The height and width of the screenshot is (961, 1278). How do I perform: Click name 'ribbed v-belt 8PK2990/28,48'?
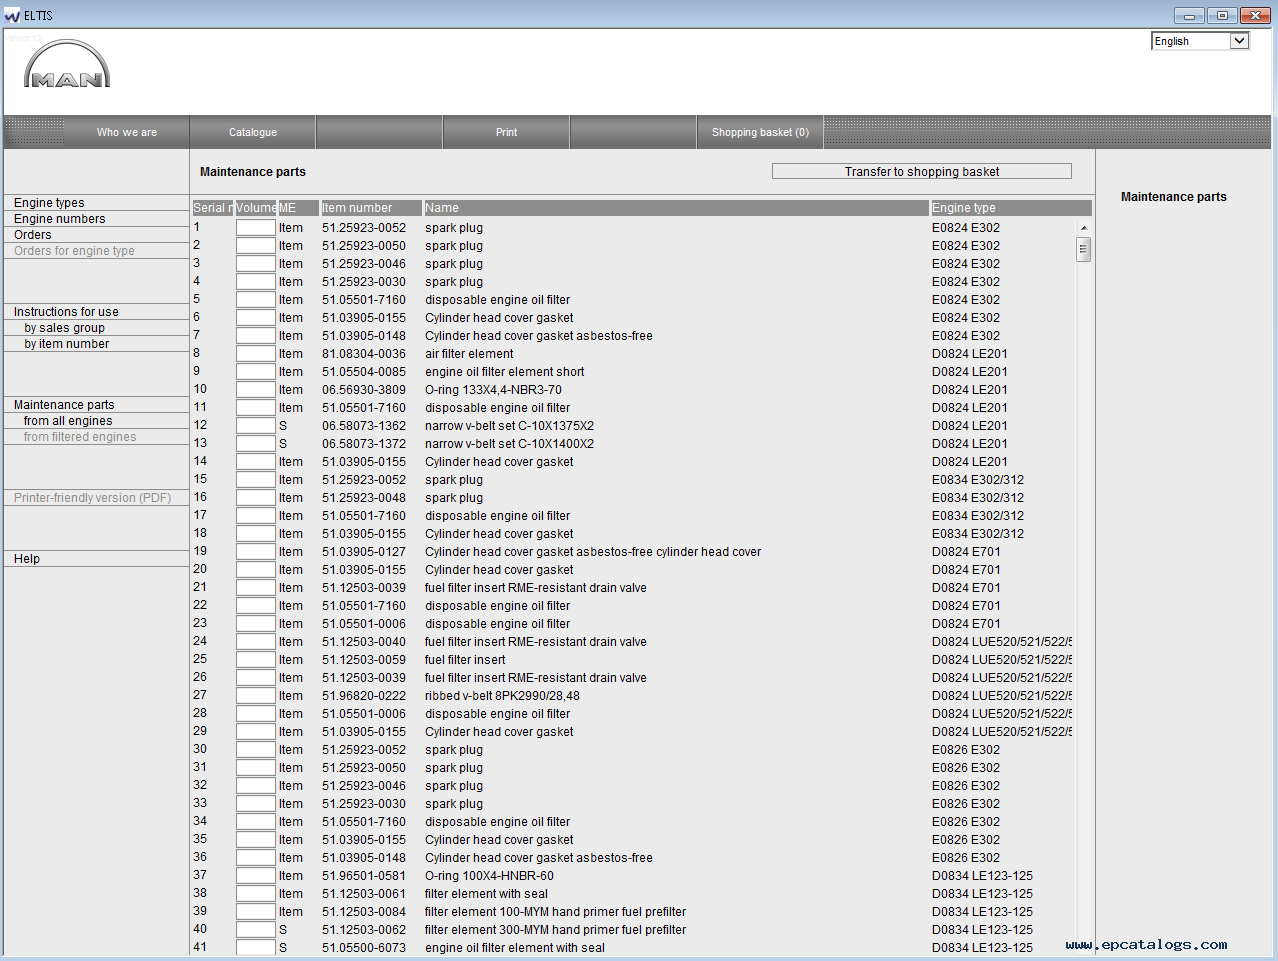pos(502,696)
